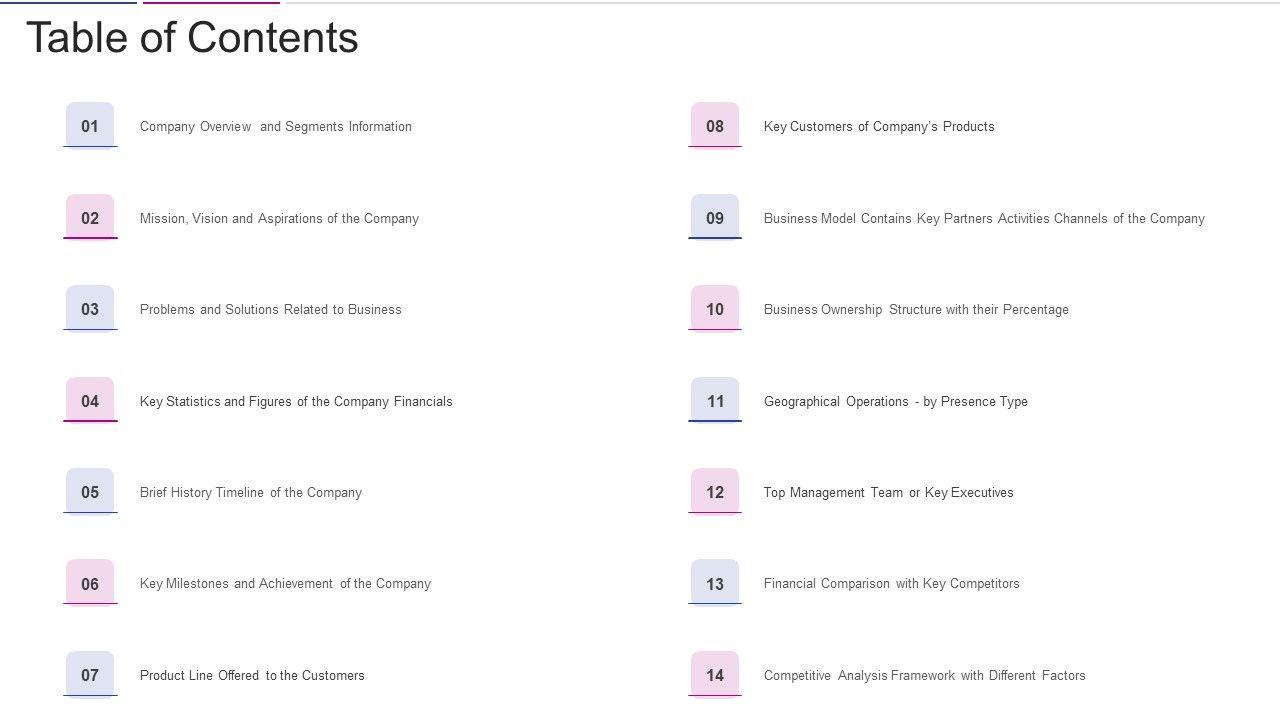Select the 07 number badge
The height and width of the screenshot is (720, 1280).
click(90, 675)
